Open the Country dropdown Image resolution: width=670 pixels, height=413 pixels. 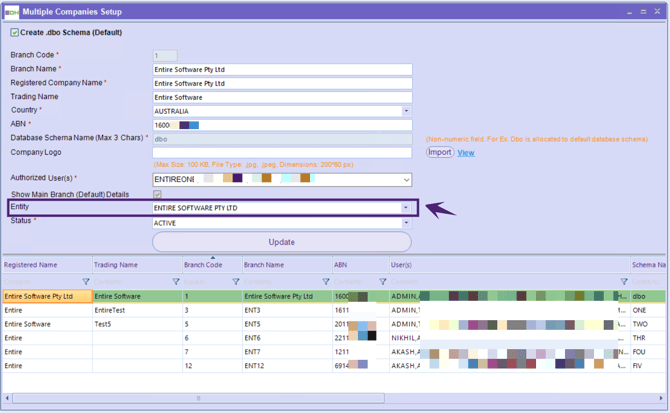click(406, 111)
